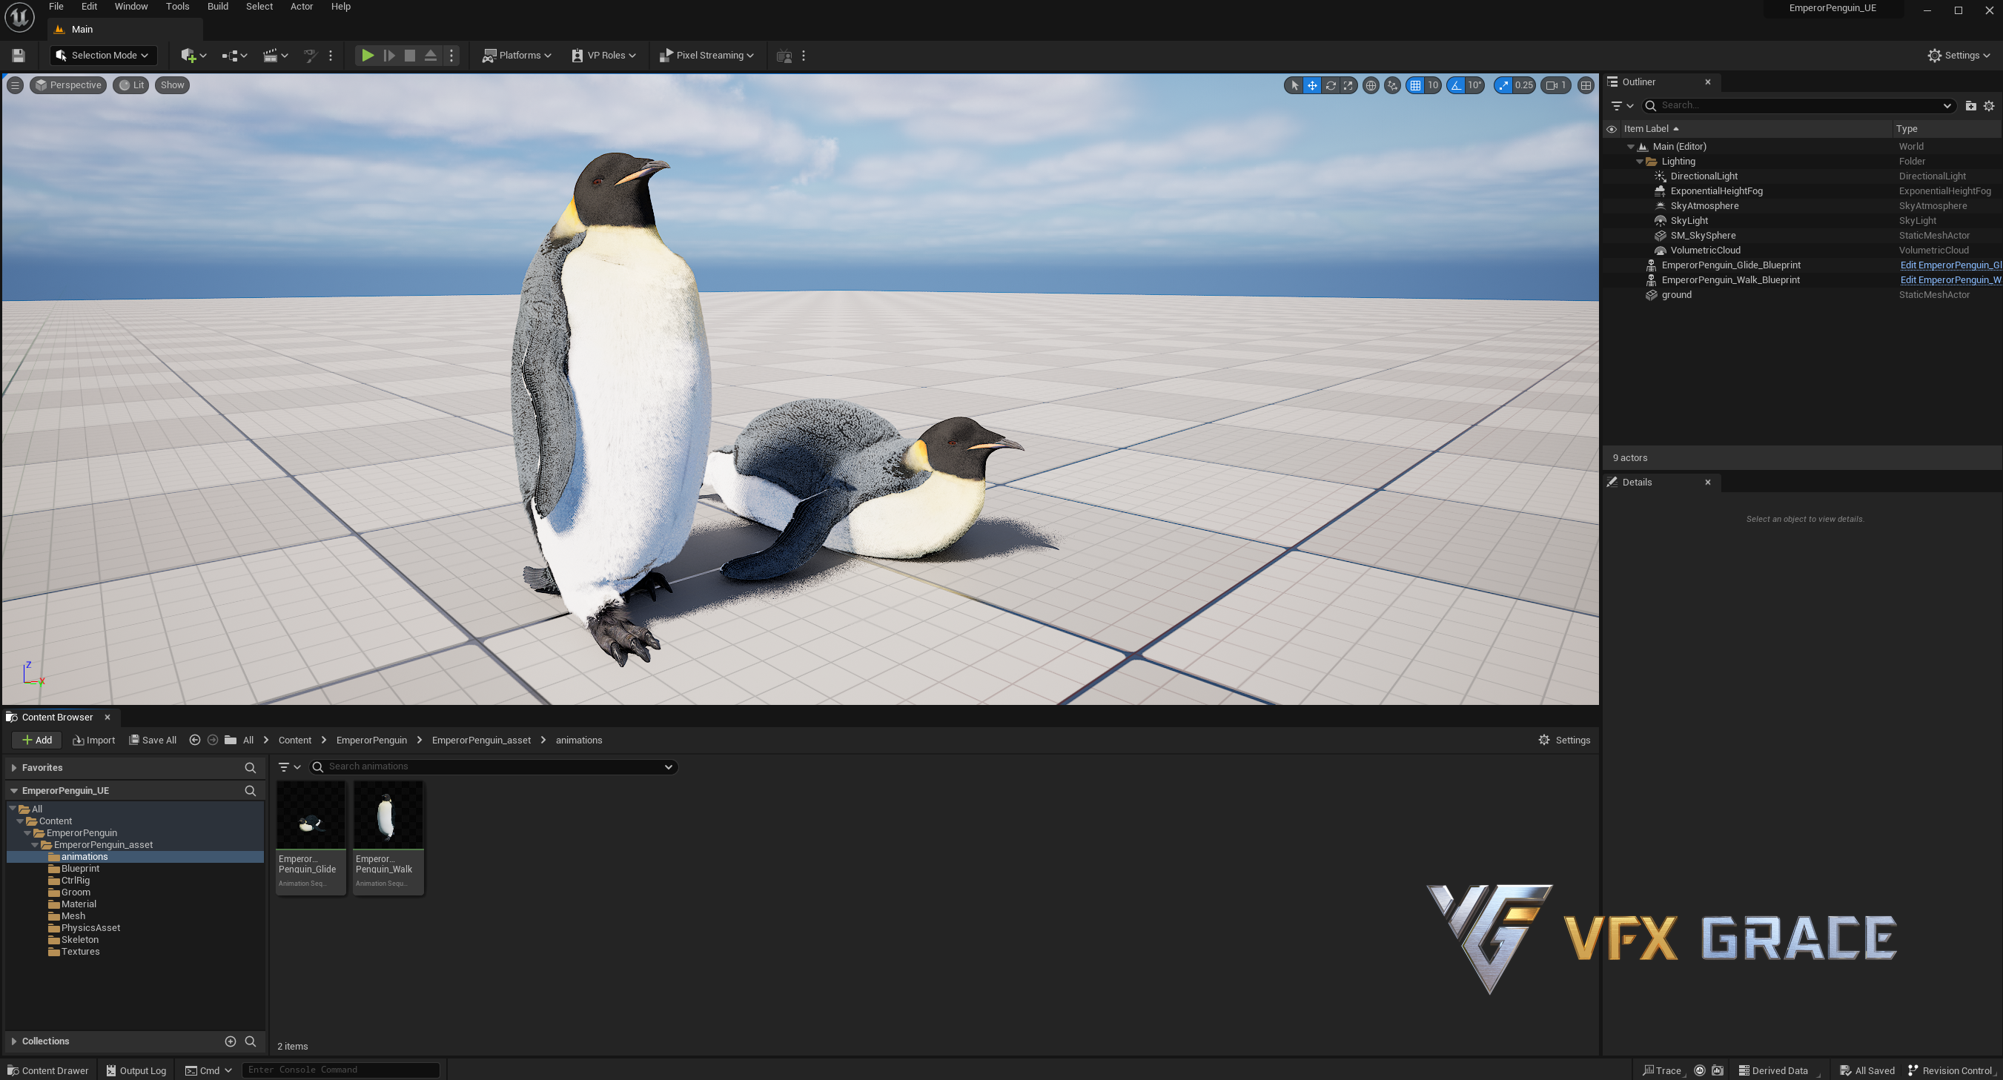This screenshot has width=2003, height=1080.
Task: Change the Perspective view mode
Action: click(68, 85)
